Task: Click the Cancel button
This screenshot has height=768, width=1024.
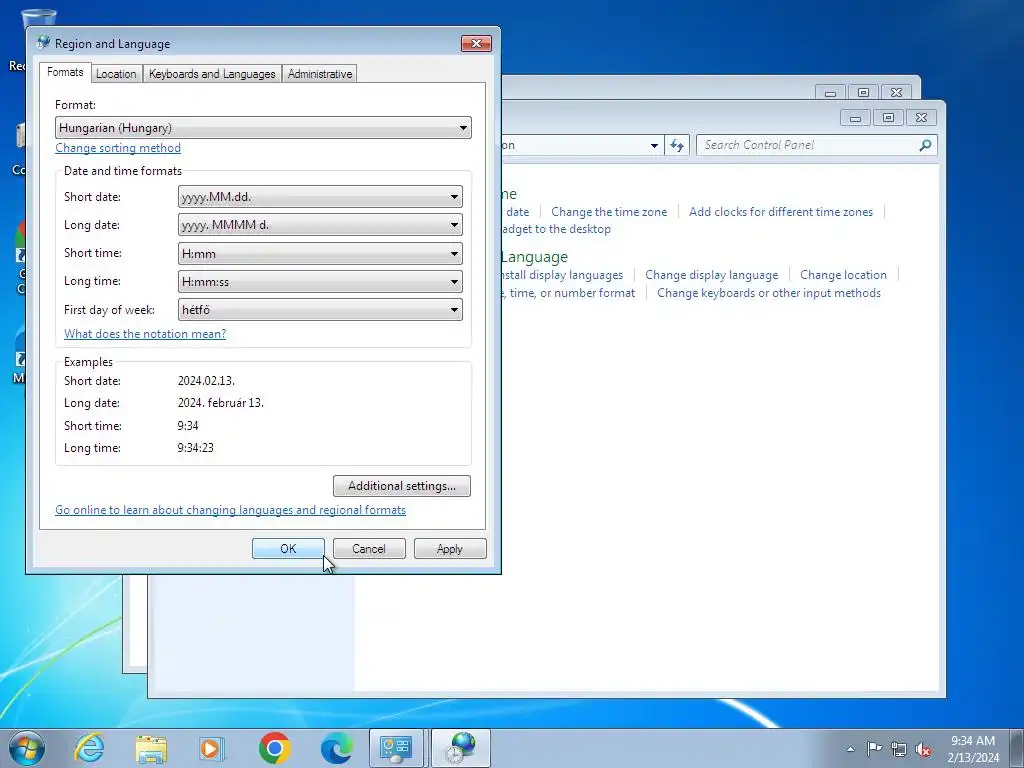Action: (369, 549)
